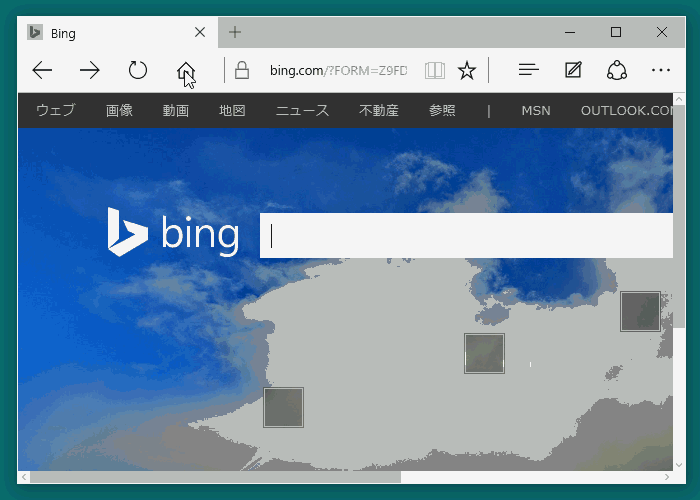The image size is (700, 500).
Task: Click the vertical scrollbar down arrow
Action: click(x=679, y=465)
